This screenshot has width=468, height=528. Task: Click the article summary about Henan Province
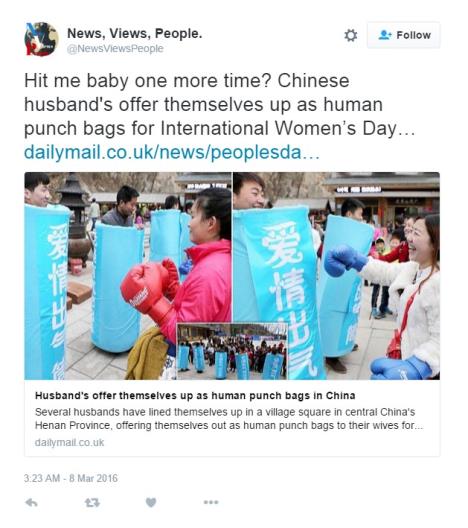229,419
